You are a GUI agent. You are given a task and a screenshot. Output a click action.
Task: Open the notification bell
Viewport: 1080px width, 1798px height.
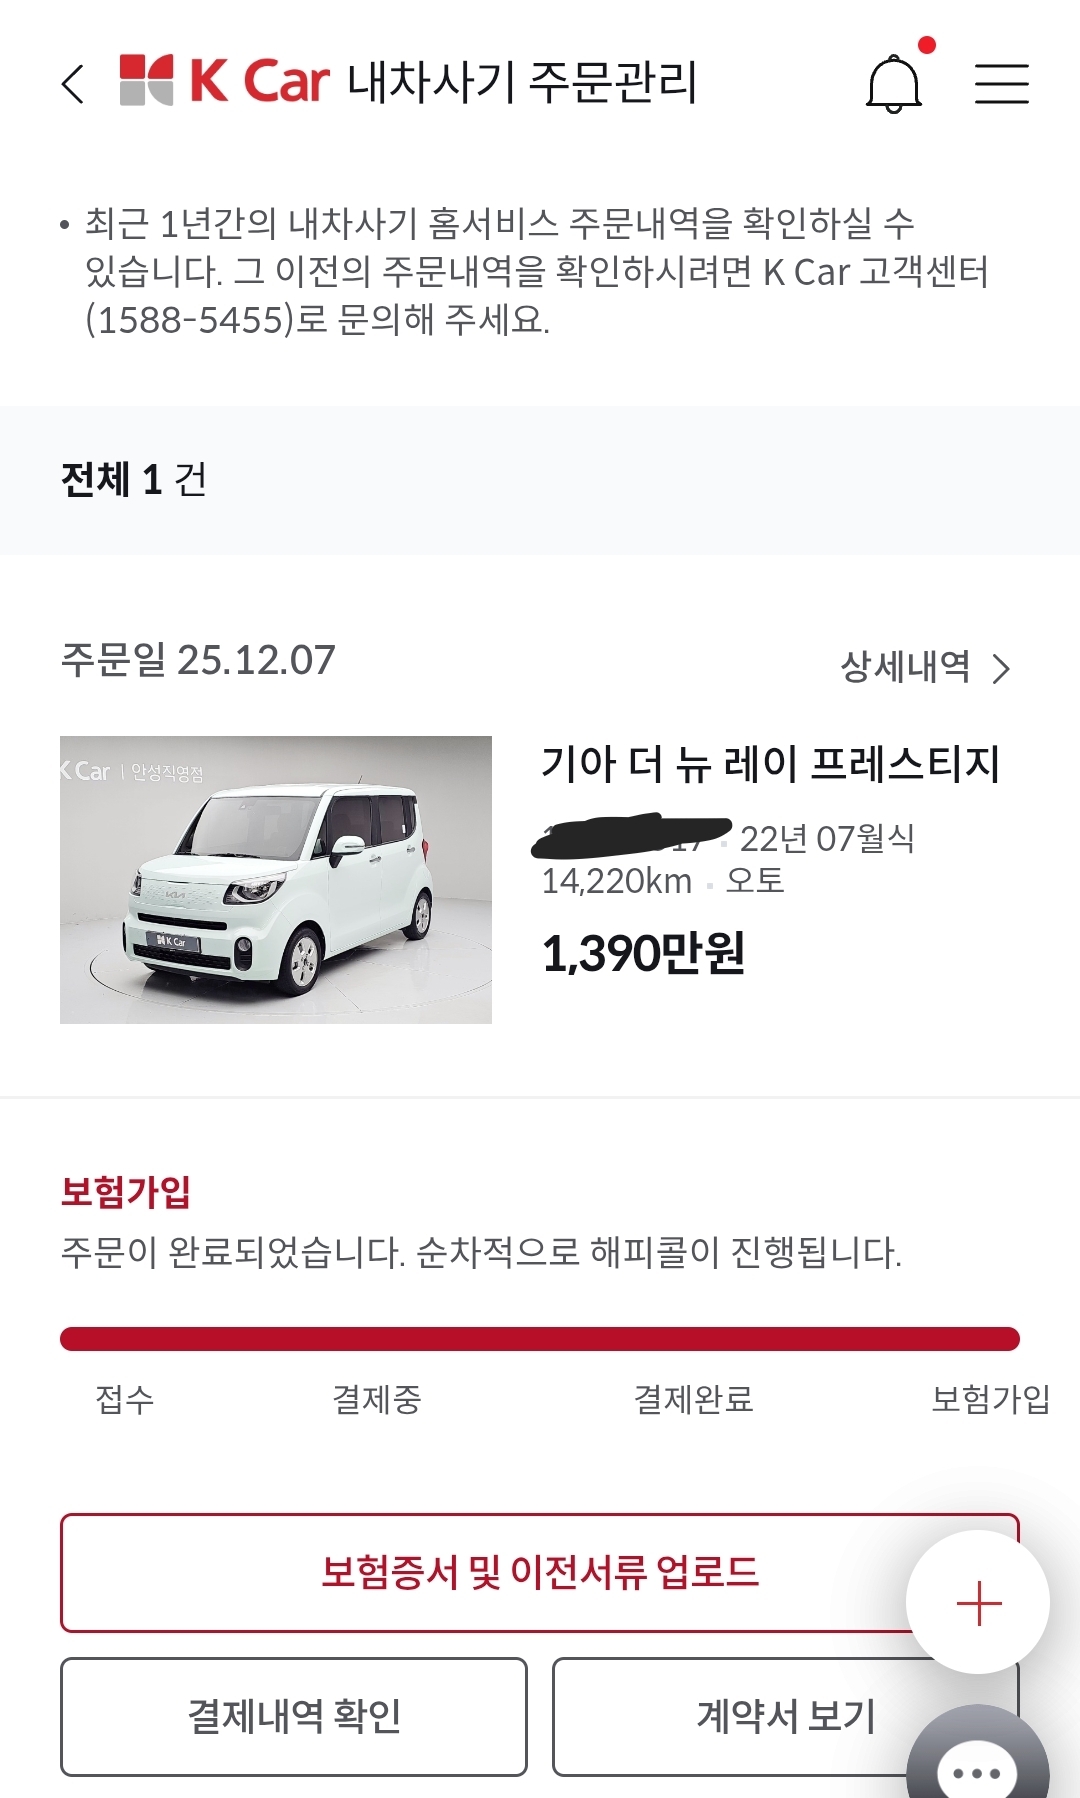pos(893,85)
